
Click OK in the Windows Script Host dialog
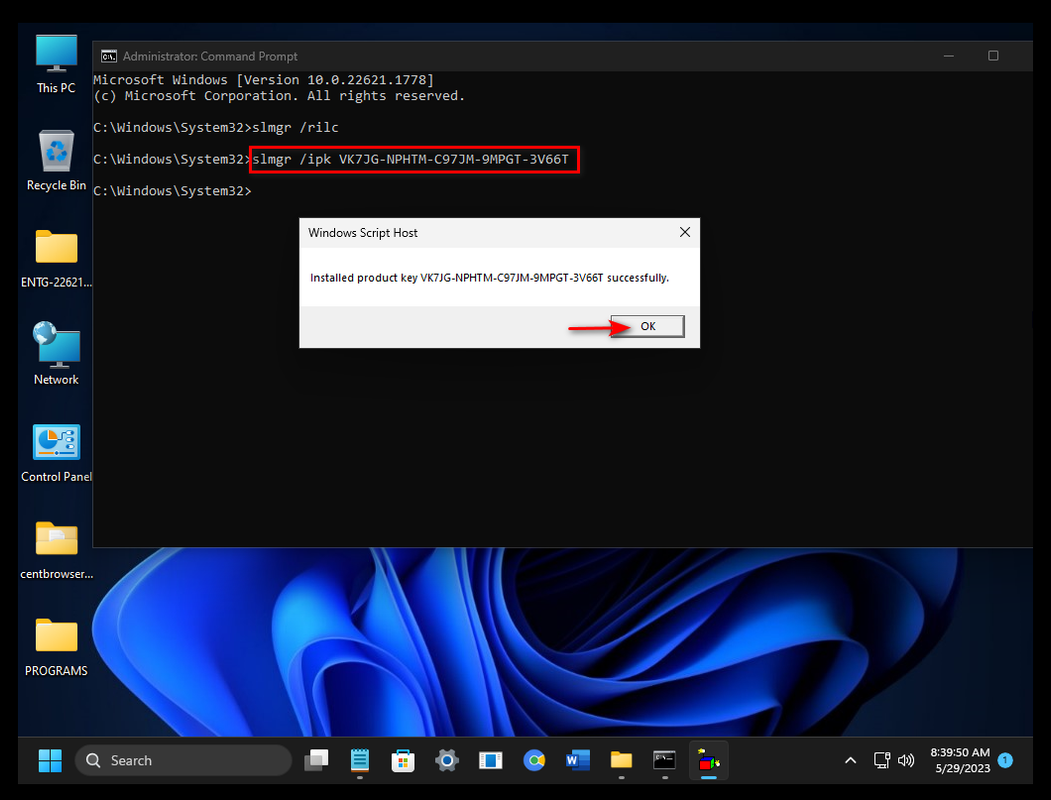coord(647,326)
